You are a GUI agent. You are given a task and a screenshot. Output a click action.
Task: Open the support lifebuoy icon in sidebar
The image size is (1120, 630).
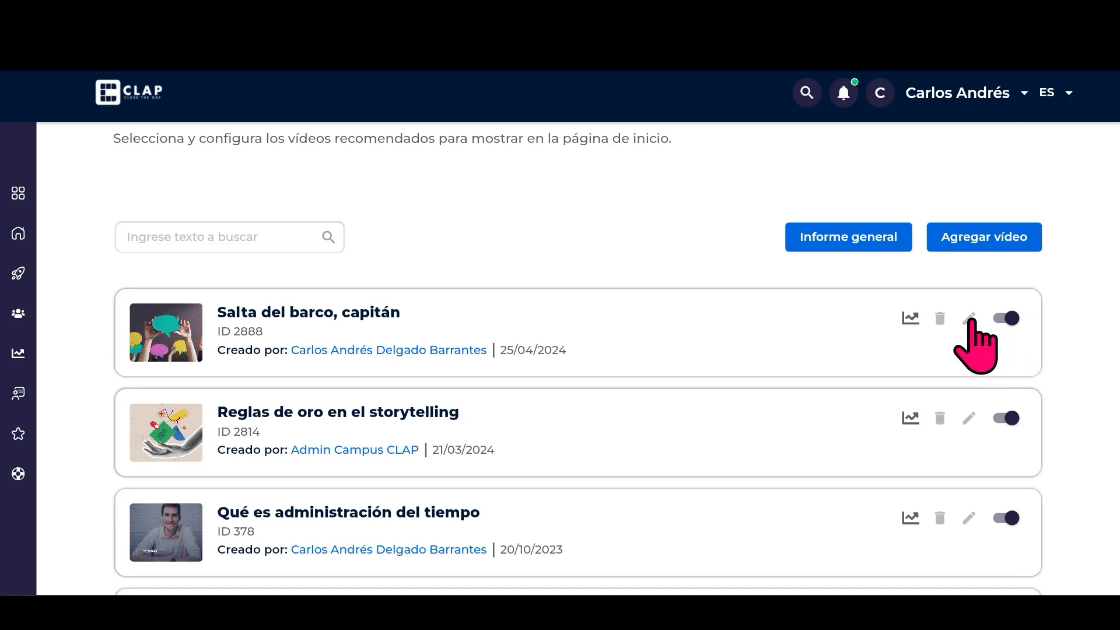click(19, 474)
